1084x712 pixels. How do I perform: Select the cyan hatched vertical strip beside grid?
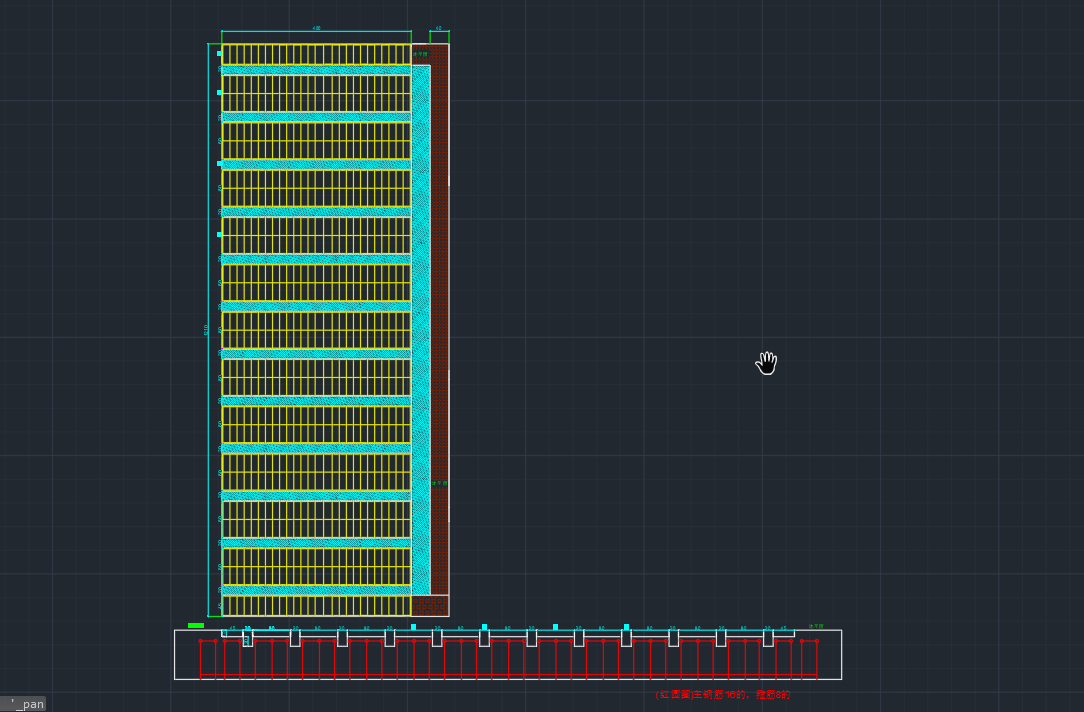pyautogui.click(x=421, y=330)
